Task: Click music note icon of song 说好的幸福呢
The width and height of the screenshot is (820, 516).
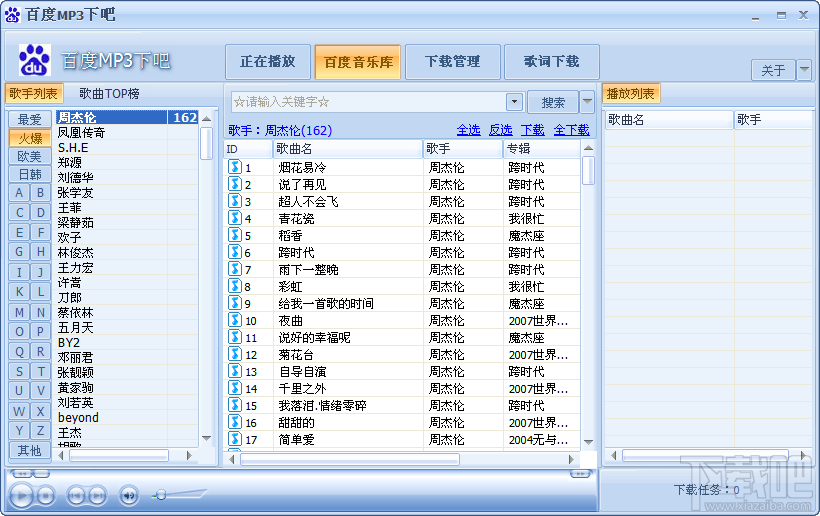Action: pos(235,337)
